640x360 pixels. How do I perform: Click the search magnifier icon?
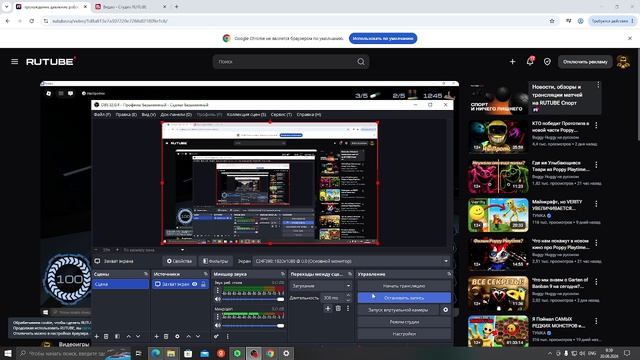[x=361, y=62]
